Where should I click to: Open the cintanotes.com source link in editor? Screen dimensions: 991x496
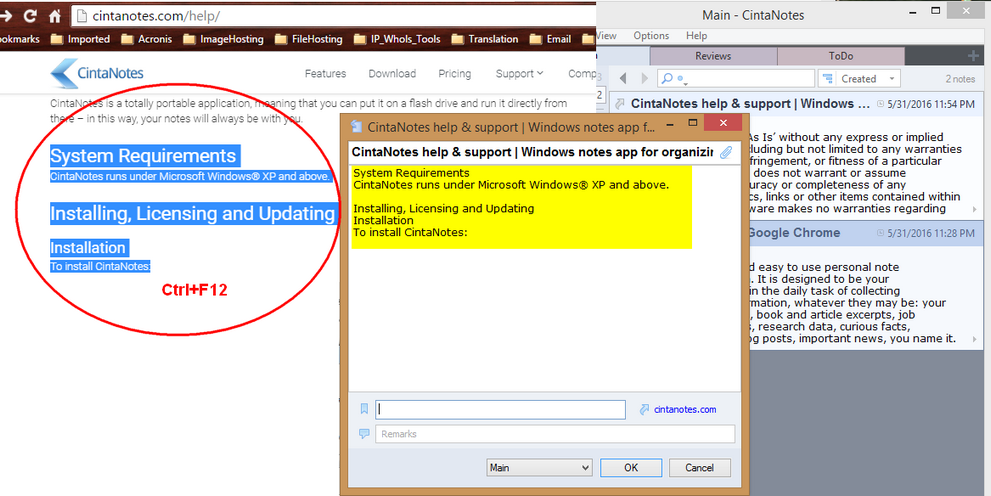(x=685, y=409)
